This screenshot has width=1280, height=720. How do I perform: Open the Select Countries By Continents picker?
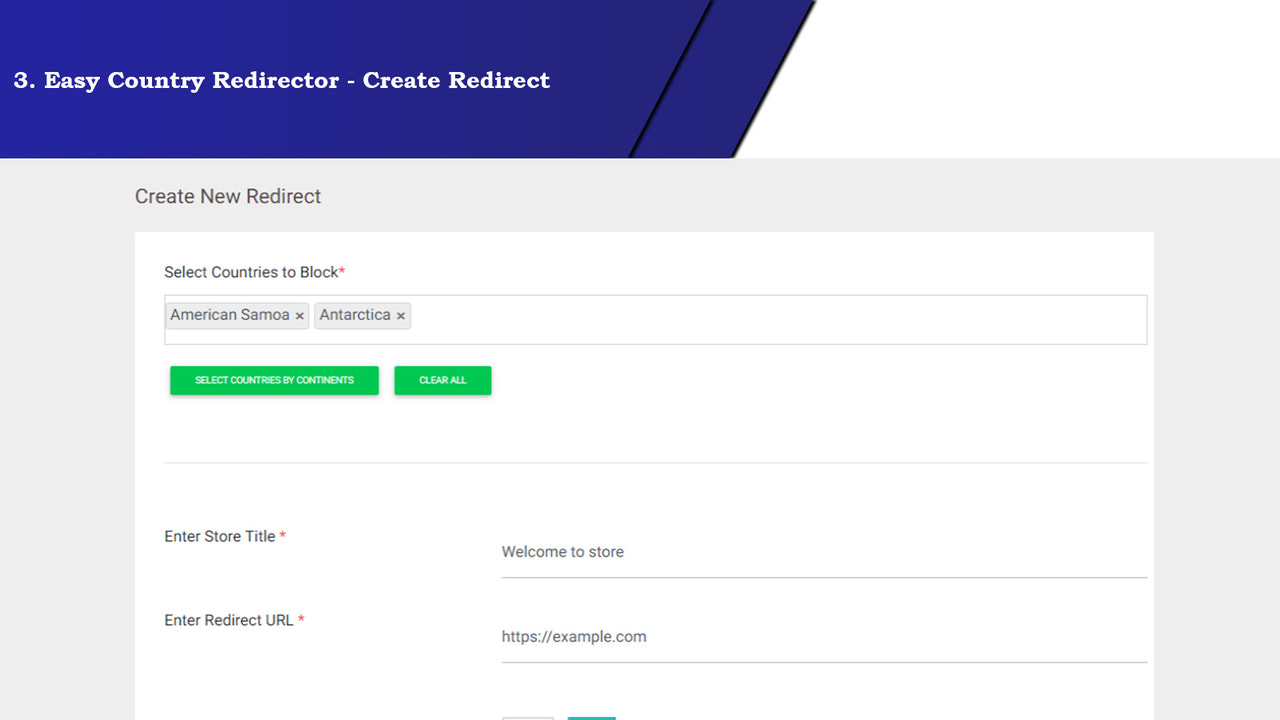point(273,380)
